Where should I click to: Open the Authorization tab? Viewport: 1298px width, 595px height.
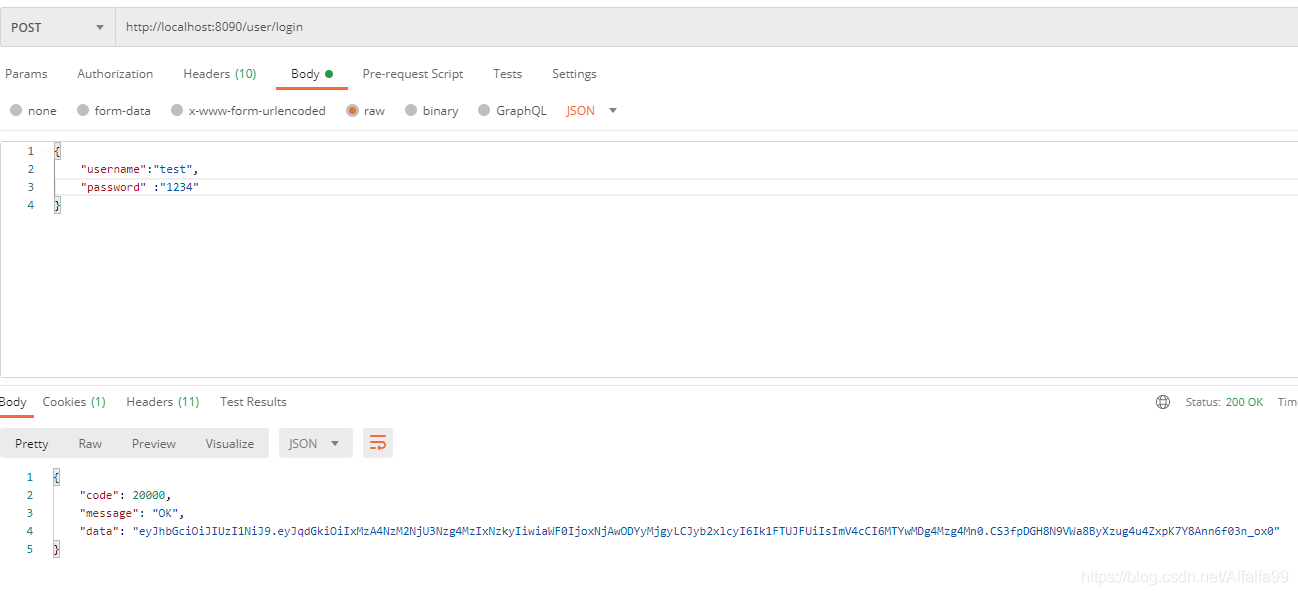point(115,74)
